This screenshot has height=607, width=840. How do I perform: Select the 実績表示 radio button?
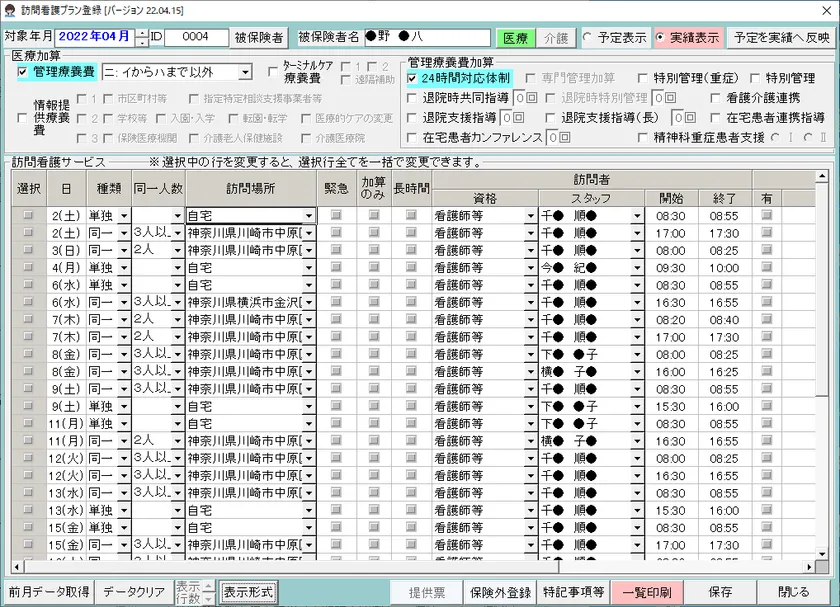click(663, 37)
